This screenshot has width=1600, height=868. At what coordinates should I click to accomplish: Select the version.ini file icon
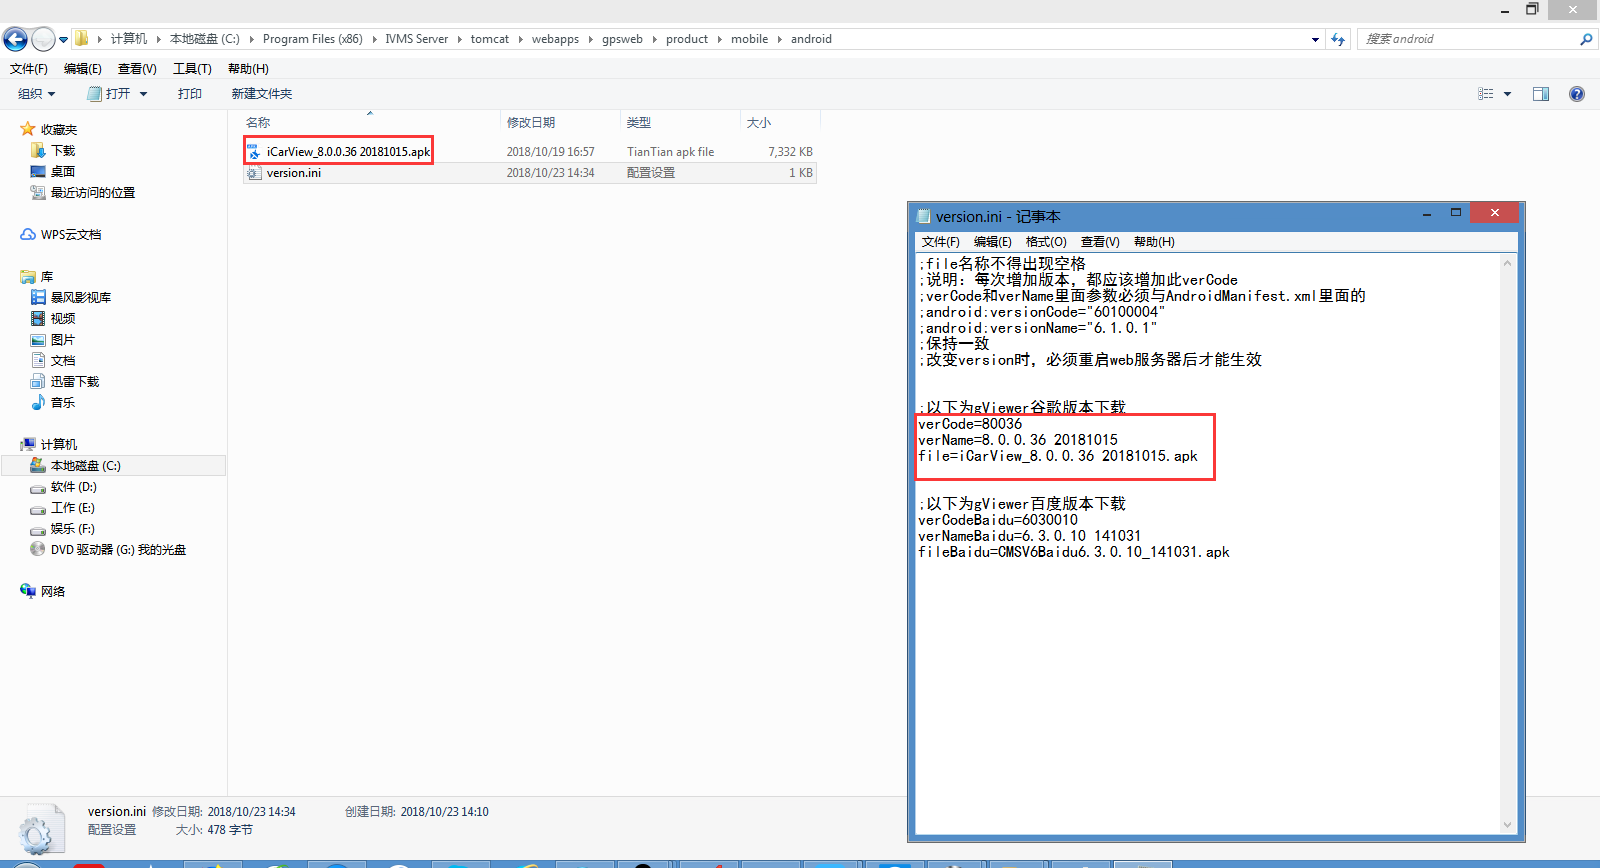pyautogui.click(x=254, y=173)
